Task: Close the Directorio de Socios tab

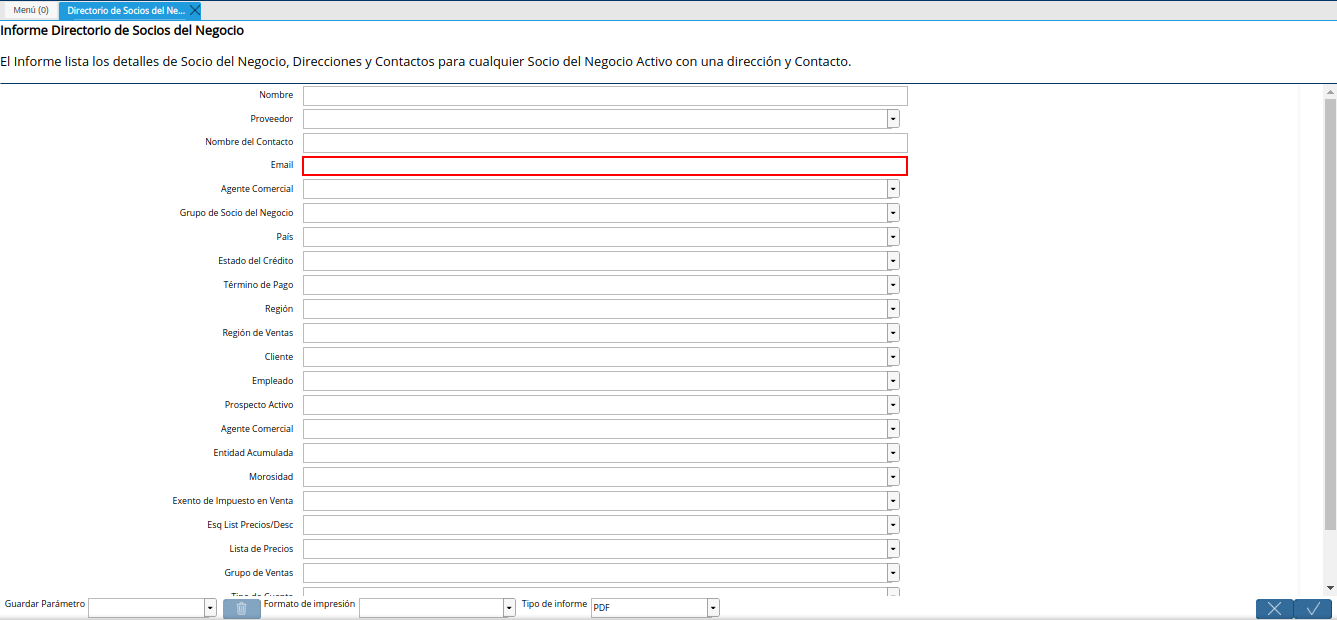Action: [195, 10]
